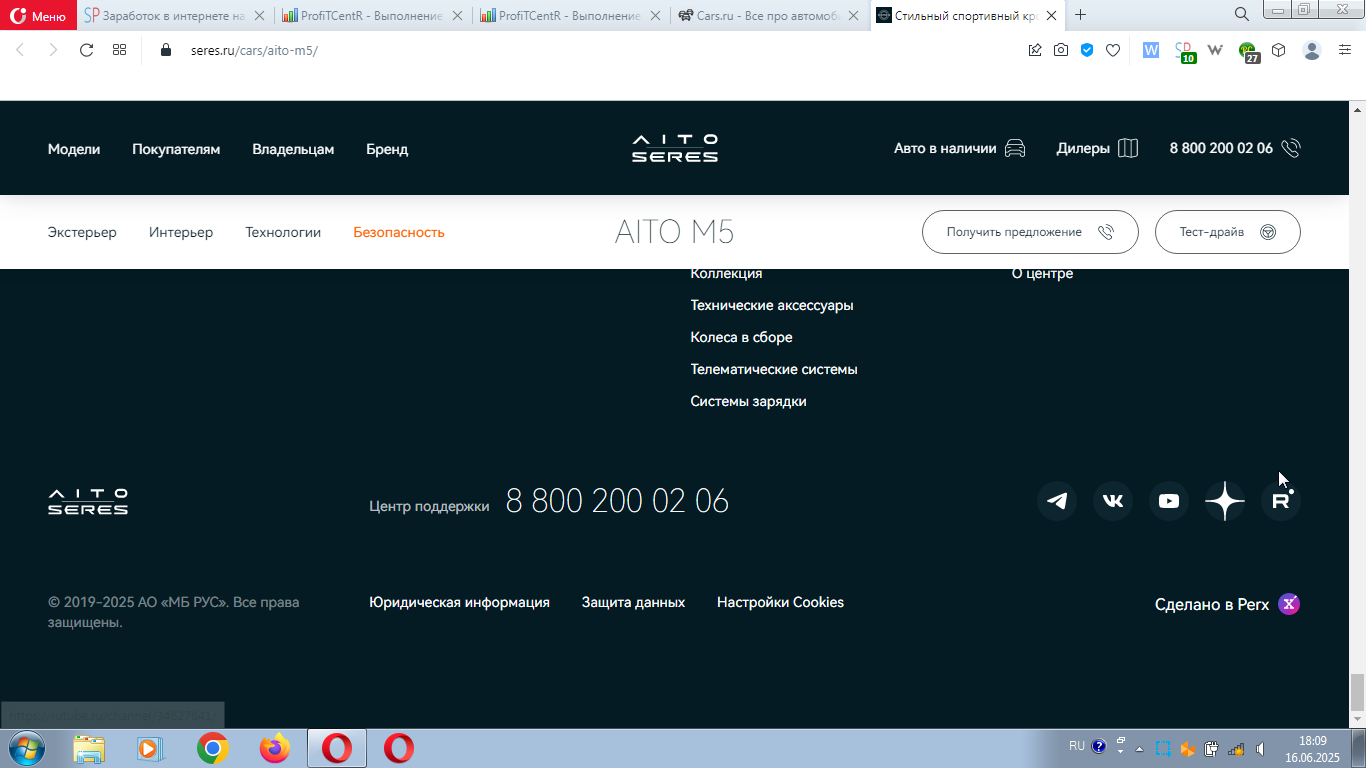Click the edit/pin page icon in address bar
Screen dimensions: 1366x768
[1035, 50]
